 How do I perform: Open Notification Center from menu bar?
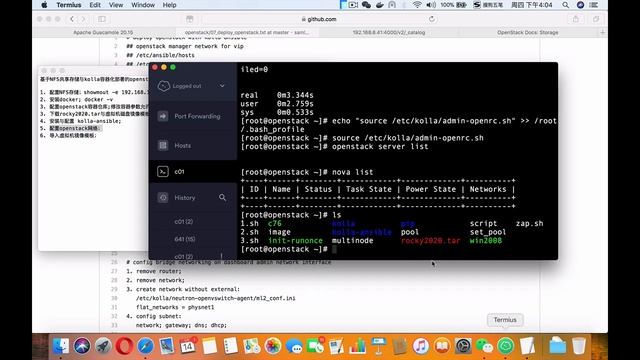(x=594, y=5)
